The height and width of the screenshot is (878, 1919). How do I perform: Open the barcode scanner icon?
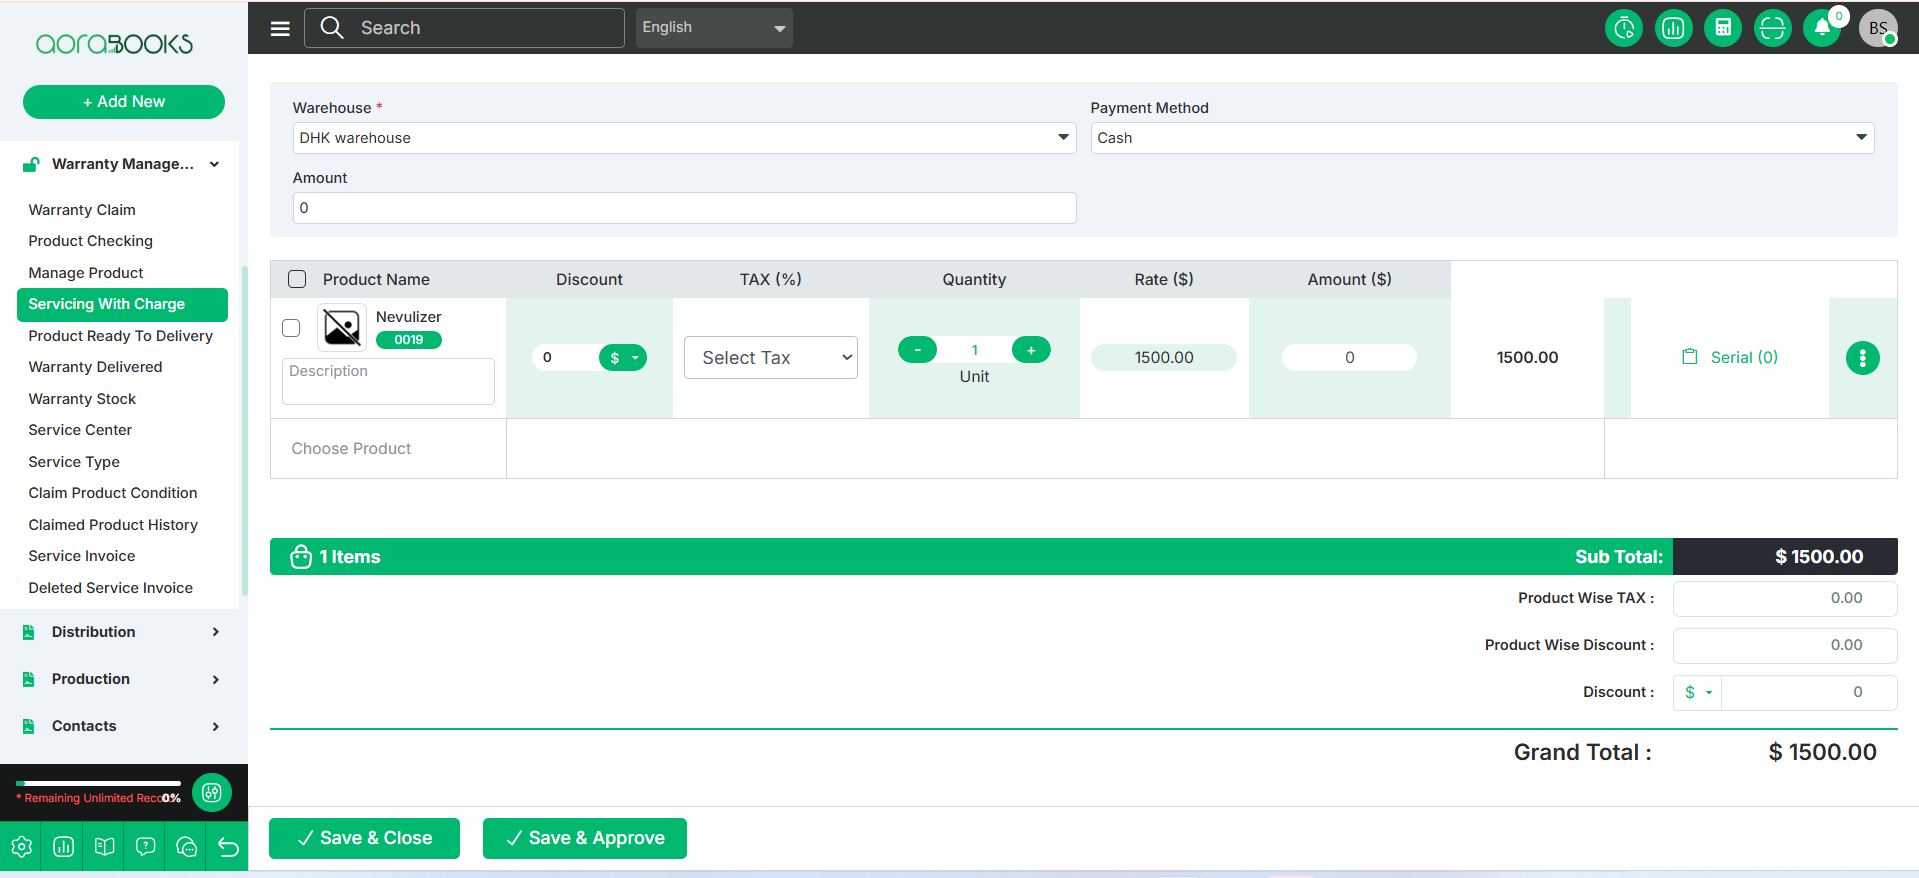(x=1772, y=28)
